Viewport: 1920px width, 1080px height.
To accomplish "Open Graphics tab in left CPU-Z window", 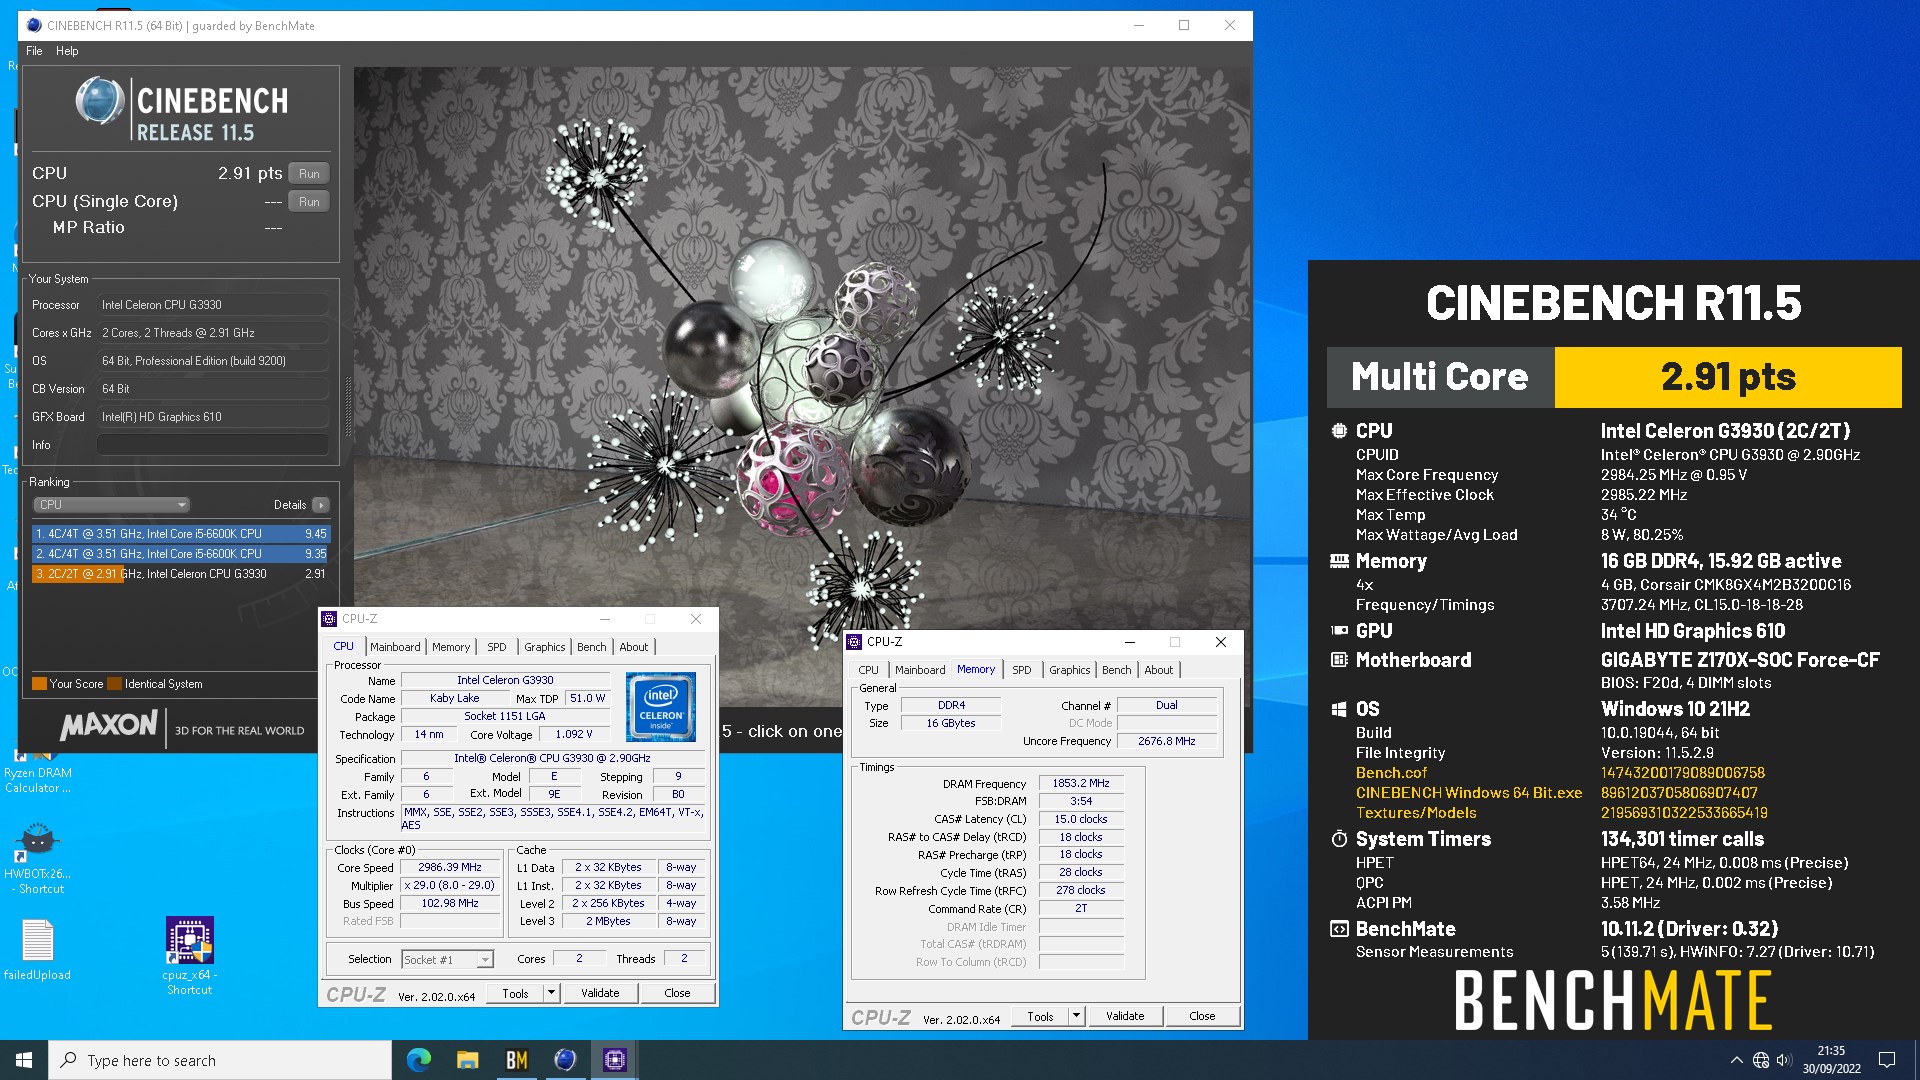I will (545, 647).
